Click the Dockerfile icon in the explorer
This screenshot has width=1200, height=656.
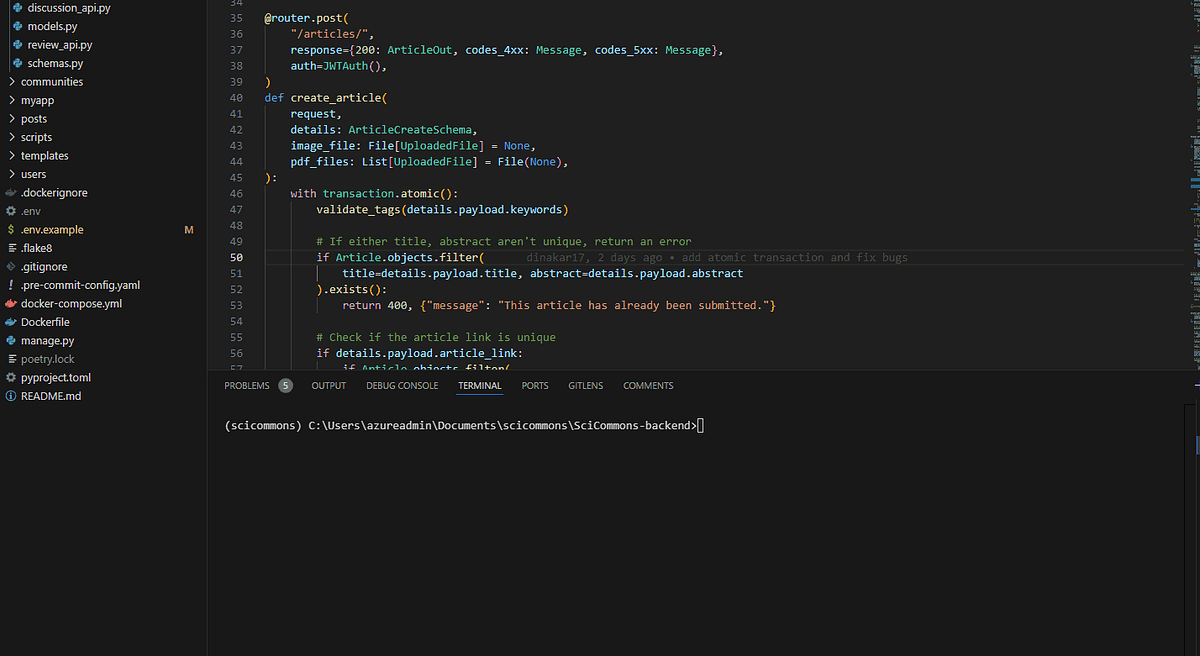(10, 322)
